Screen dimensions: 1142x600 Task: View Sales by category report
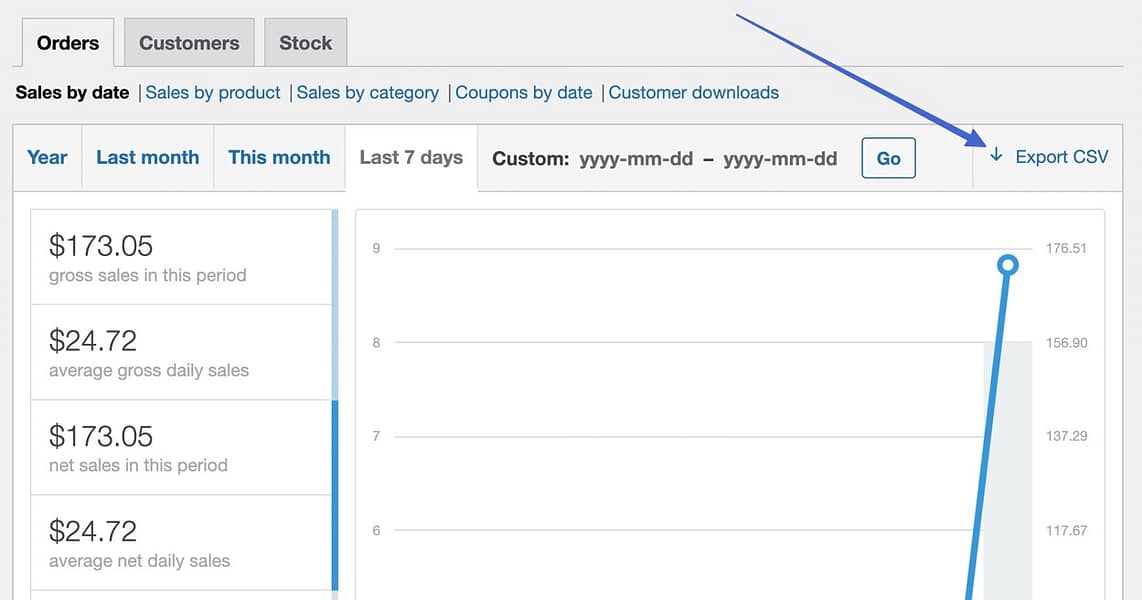coord(367,92)
